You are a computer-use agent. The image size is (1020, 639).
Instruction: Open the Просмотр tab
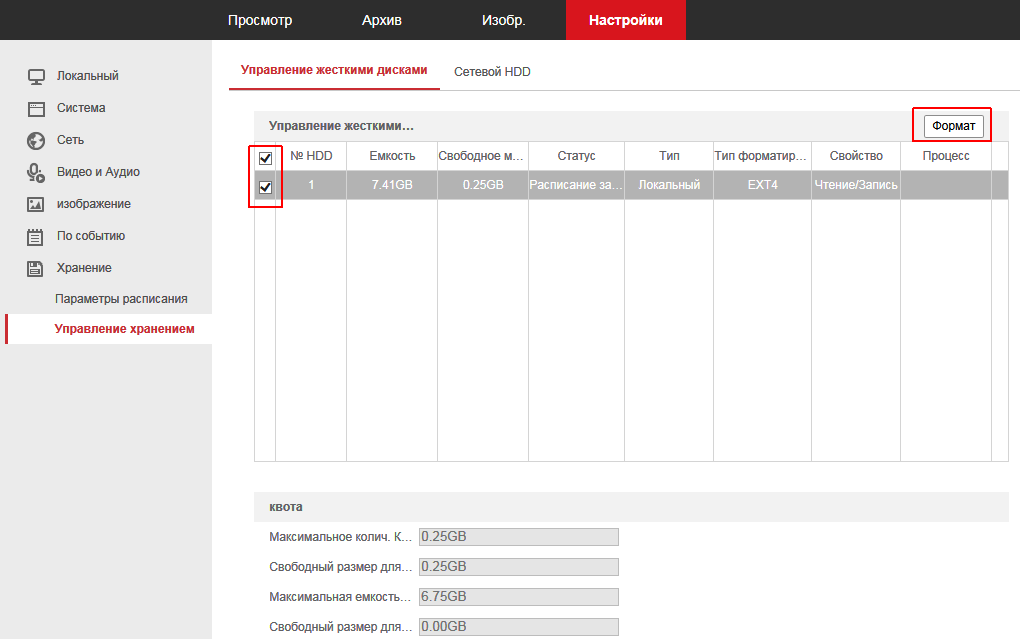click(x=260, y=20)
